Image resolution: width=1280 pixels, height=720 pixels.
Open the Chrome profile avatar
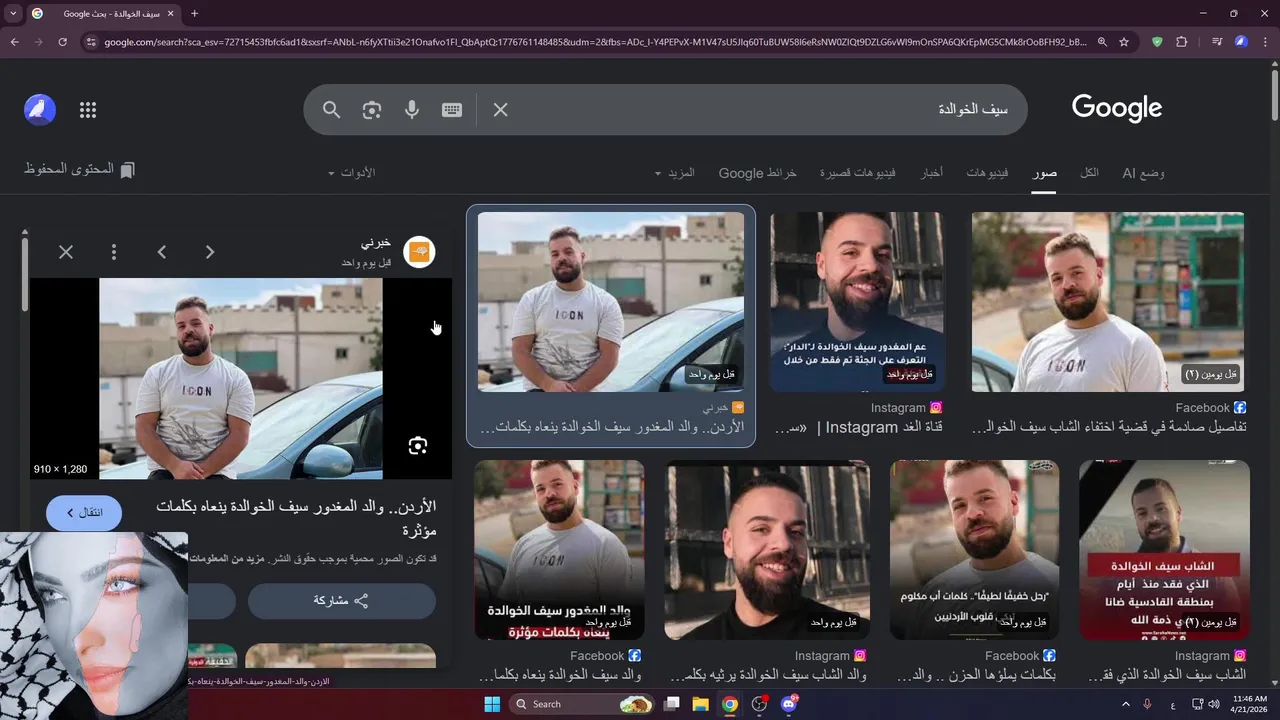click(1241, 42)
